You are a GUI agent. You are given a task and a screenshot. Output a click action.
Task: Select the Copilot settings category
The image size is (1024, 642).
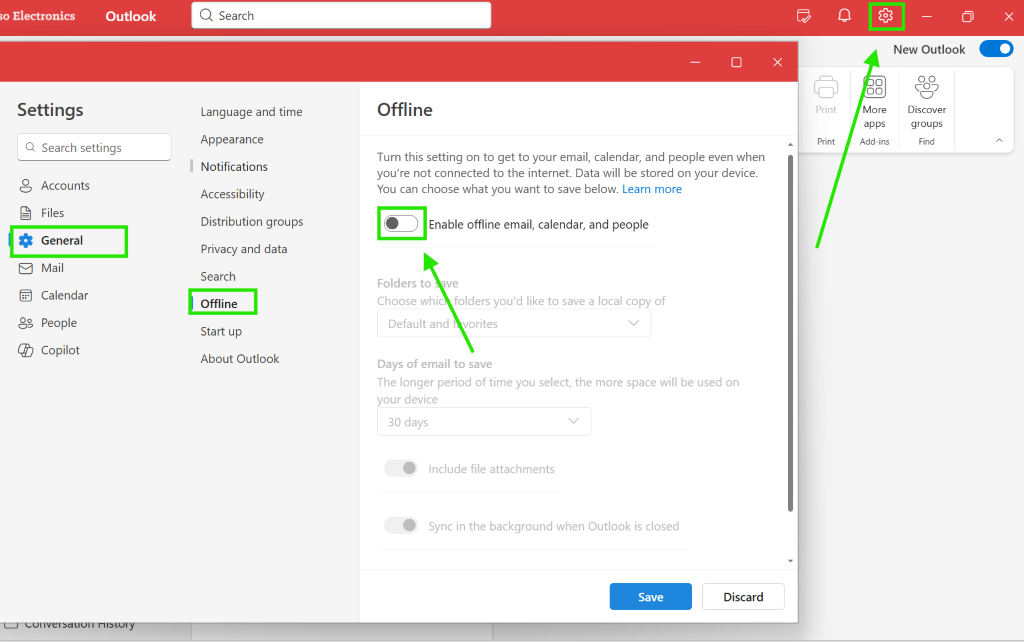[60, 350]
